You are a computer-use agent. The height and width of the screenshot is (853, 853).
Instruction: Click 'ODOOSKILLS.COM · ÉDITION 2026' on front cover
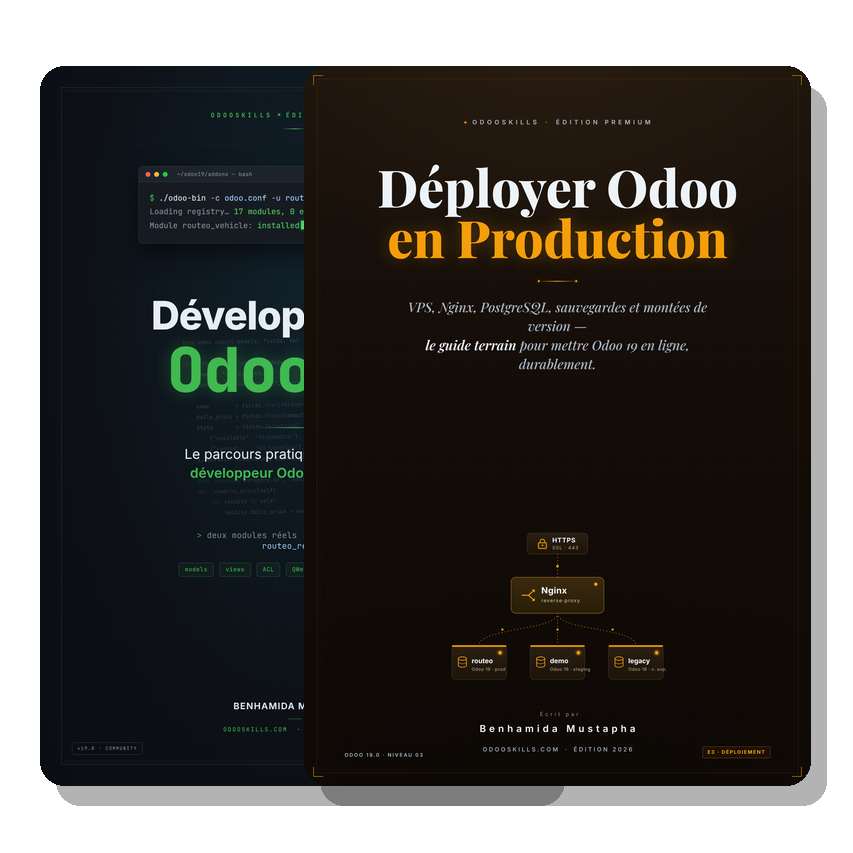(x=558, y=749)
